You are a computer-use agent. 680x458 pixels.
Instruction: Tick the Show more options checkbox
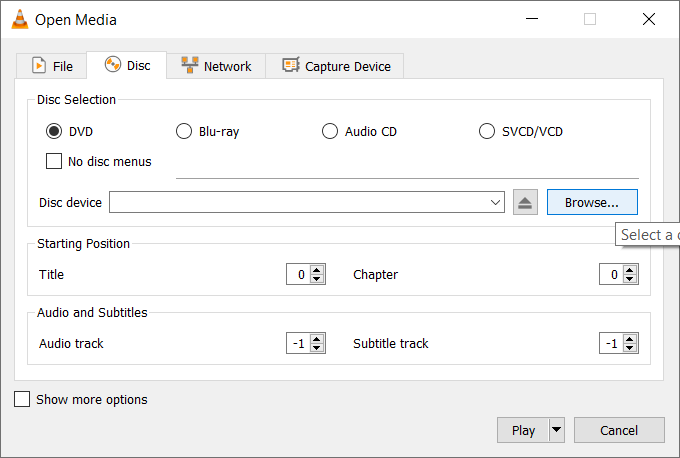coord(23,399)
